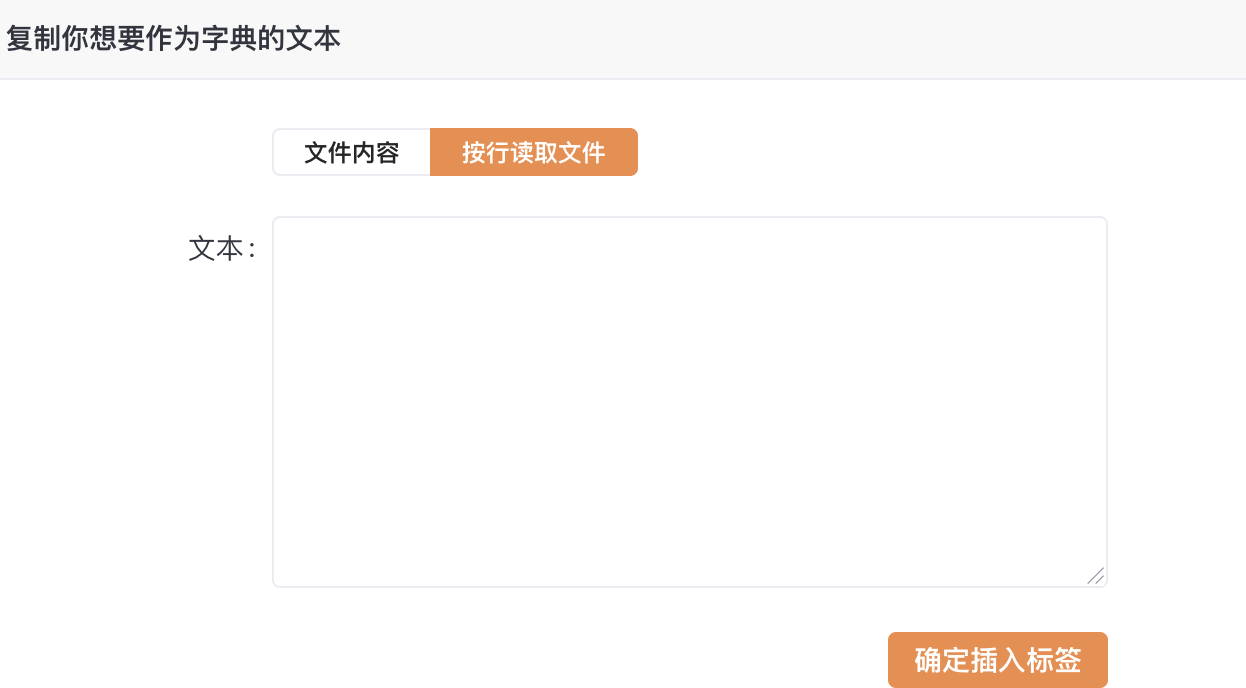The image size is (1246, 688).
Task: Click the 确定插入标签 button
Action: 997,660
